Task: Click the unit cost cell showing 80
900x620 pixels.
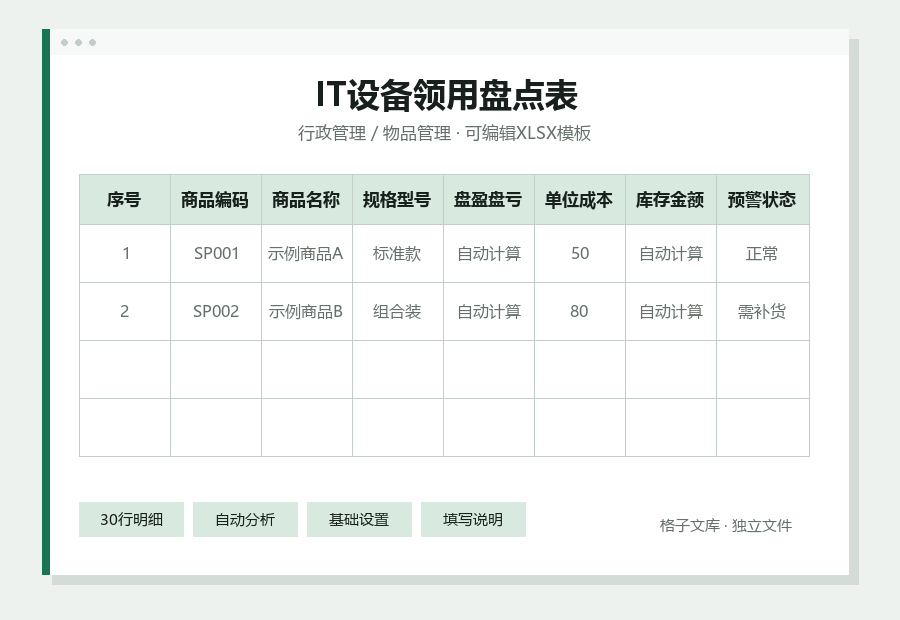Action: coord(580,311)
